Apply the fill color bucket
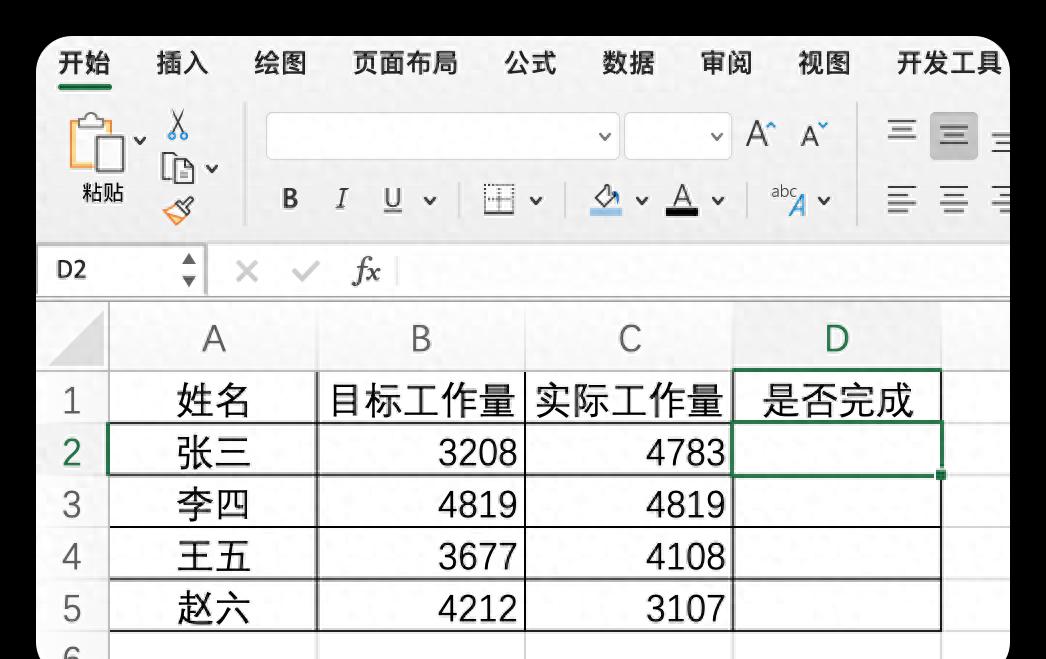The image size is (1046, 659). click(x=606, y=199)
